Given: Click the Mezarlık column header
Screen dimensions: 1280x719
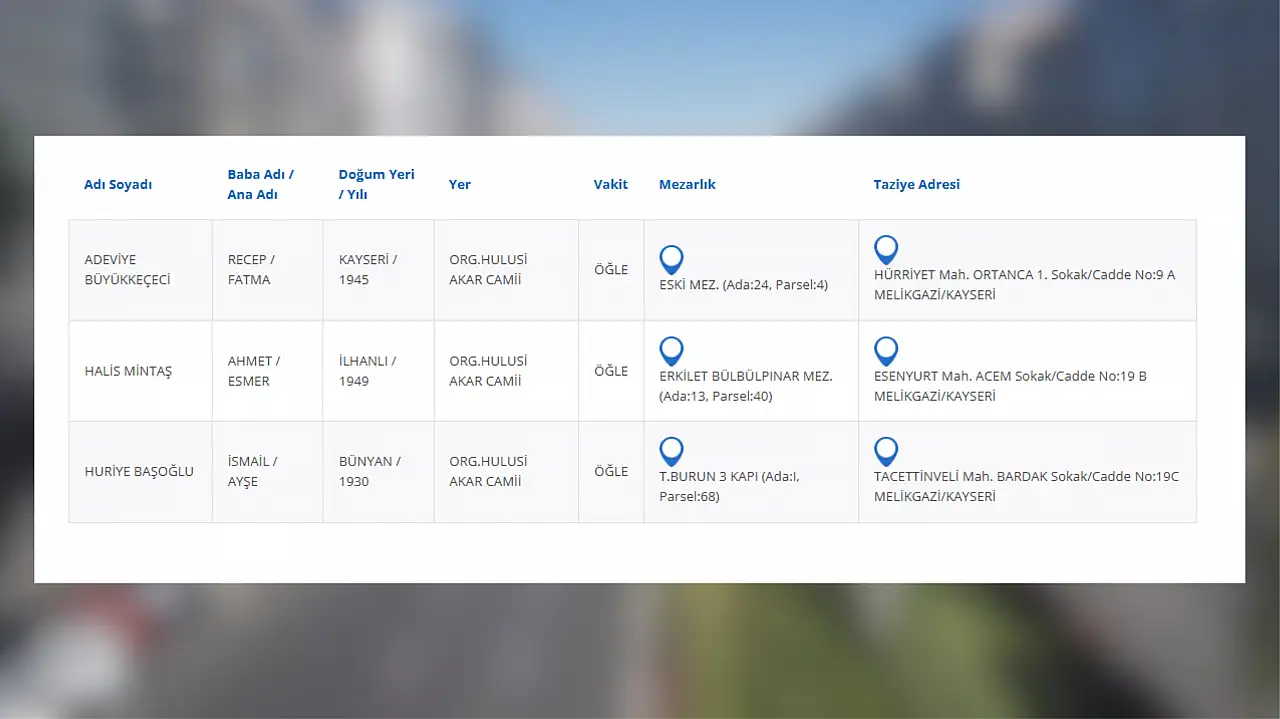Looking at the screenshot, I should tap(687, 184).
